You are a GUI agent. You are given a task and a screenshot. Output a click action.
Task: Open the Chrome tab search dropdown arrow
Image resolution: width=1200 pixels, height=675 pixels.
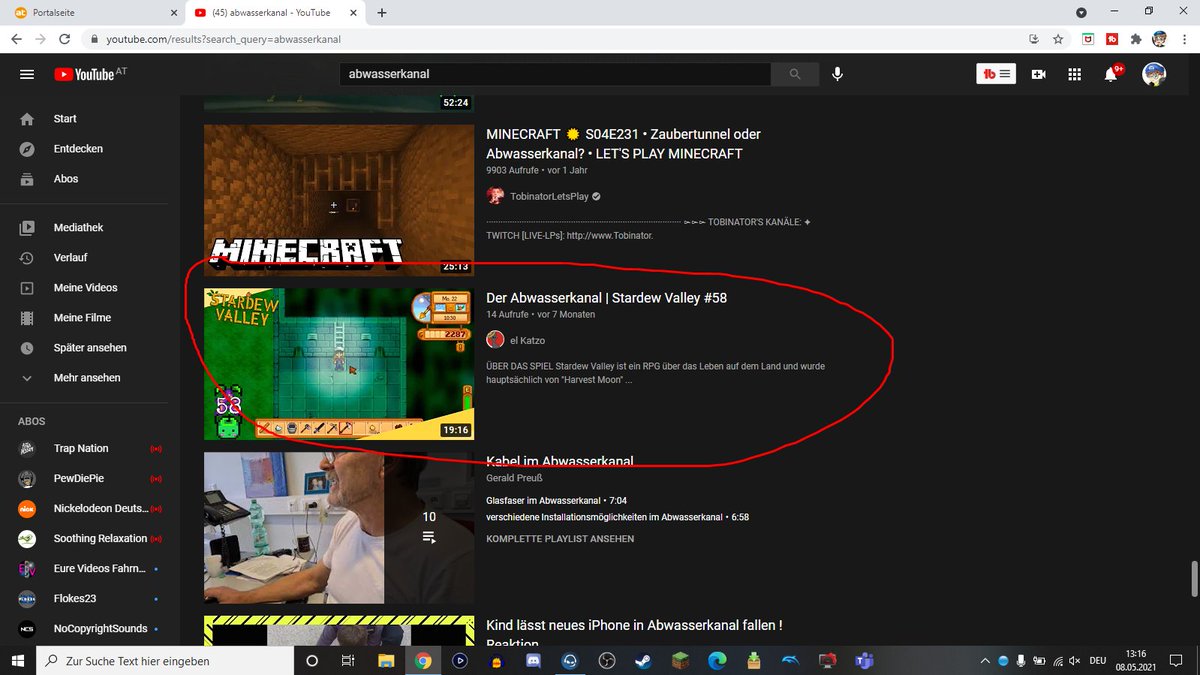[1081, 13]
